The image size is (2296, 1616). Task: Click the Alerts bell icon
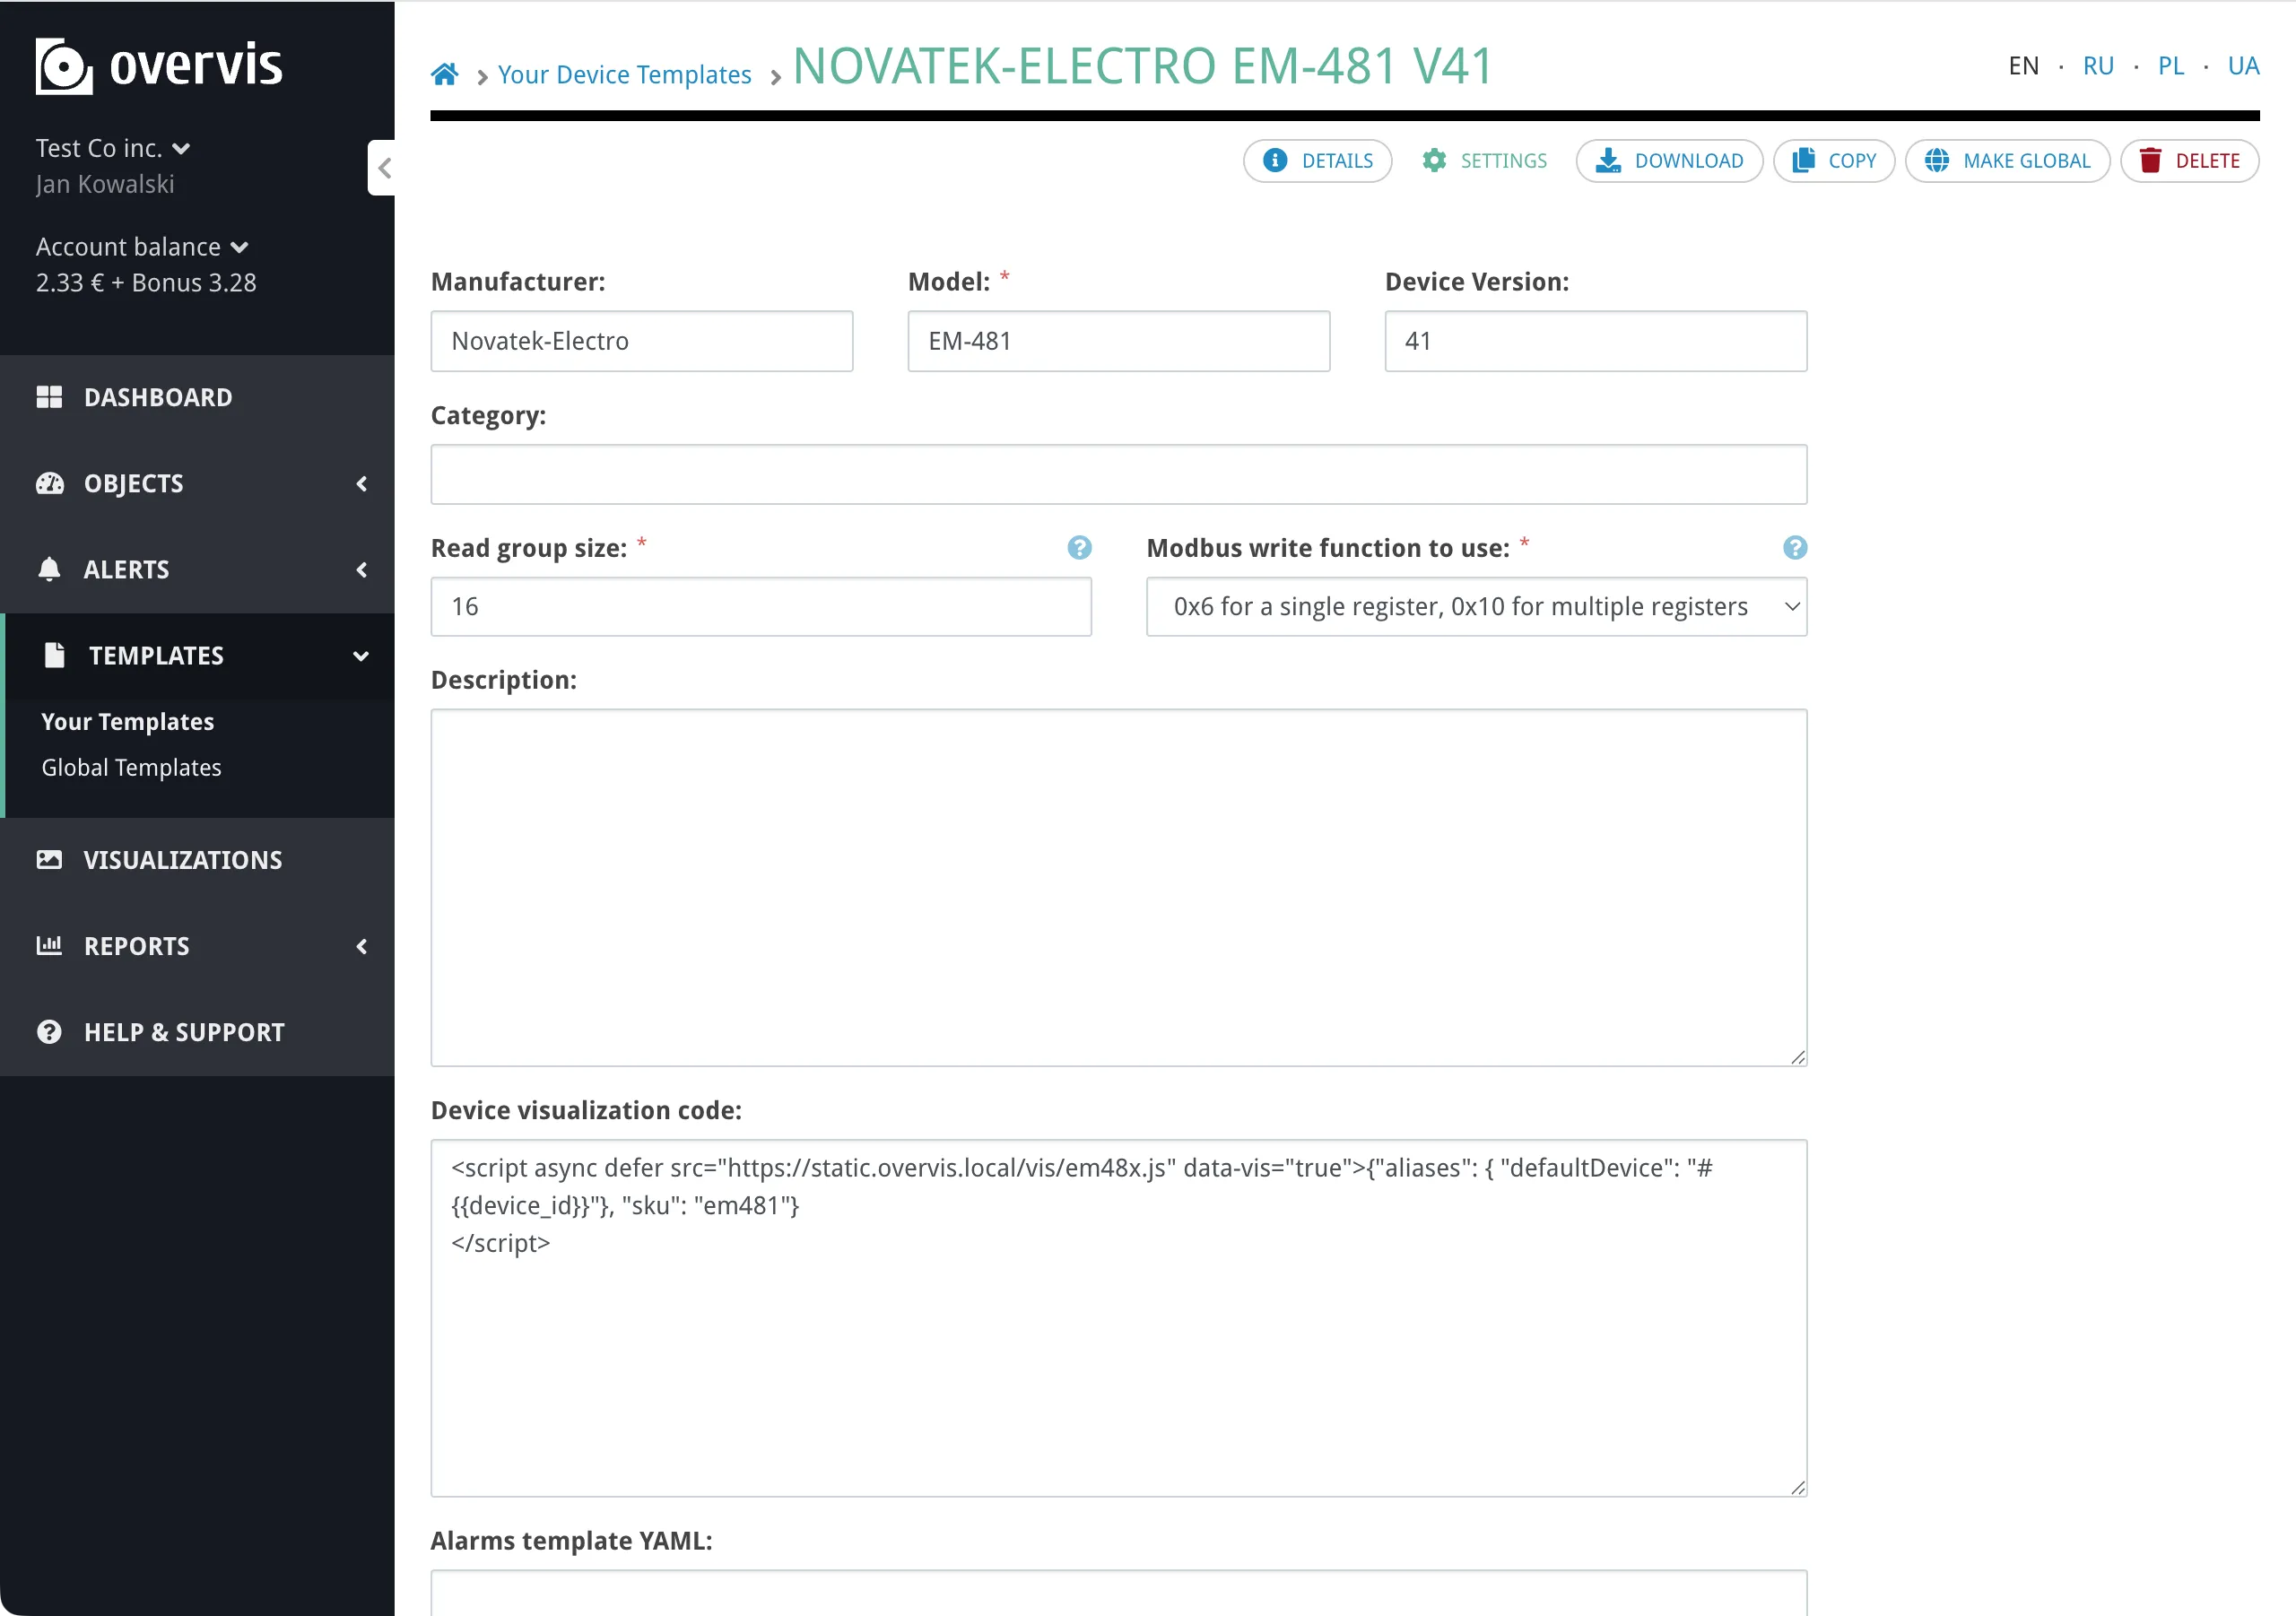(x=49, y=569)
